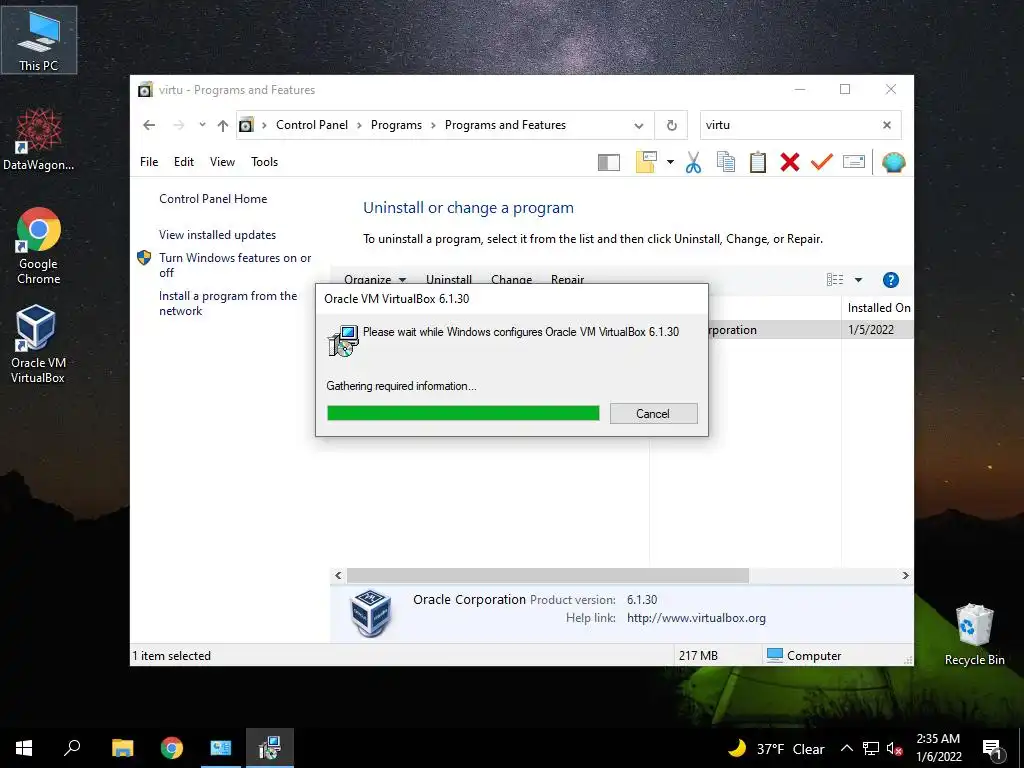Screen dimensions: 1024x768
Task: Open the recent locations dropdown arrow
Action: (202, 125)
